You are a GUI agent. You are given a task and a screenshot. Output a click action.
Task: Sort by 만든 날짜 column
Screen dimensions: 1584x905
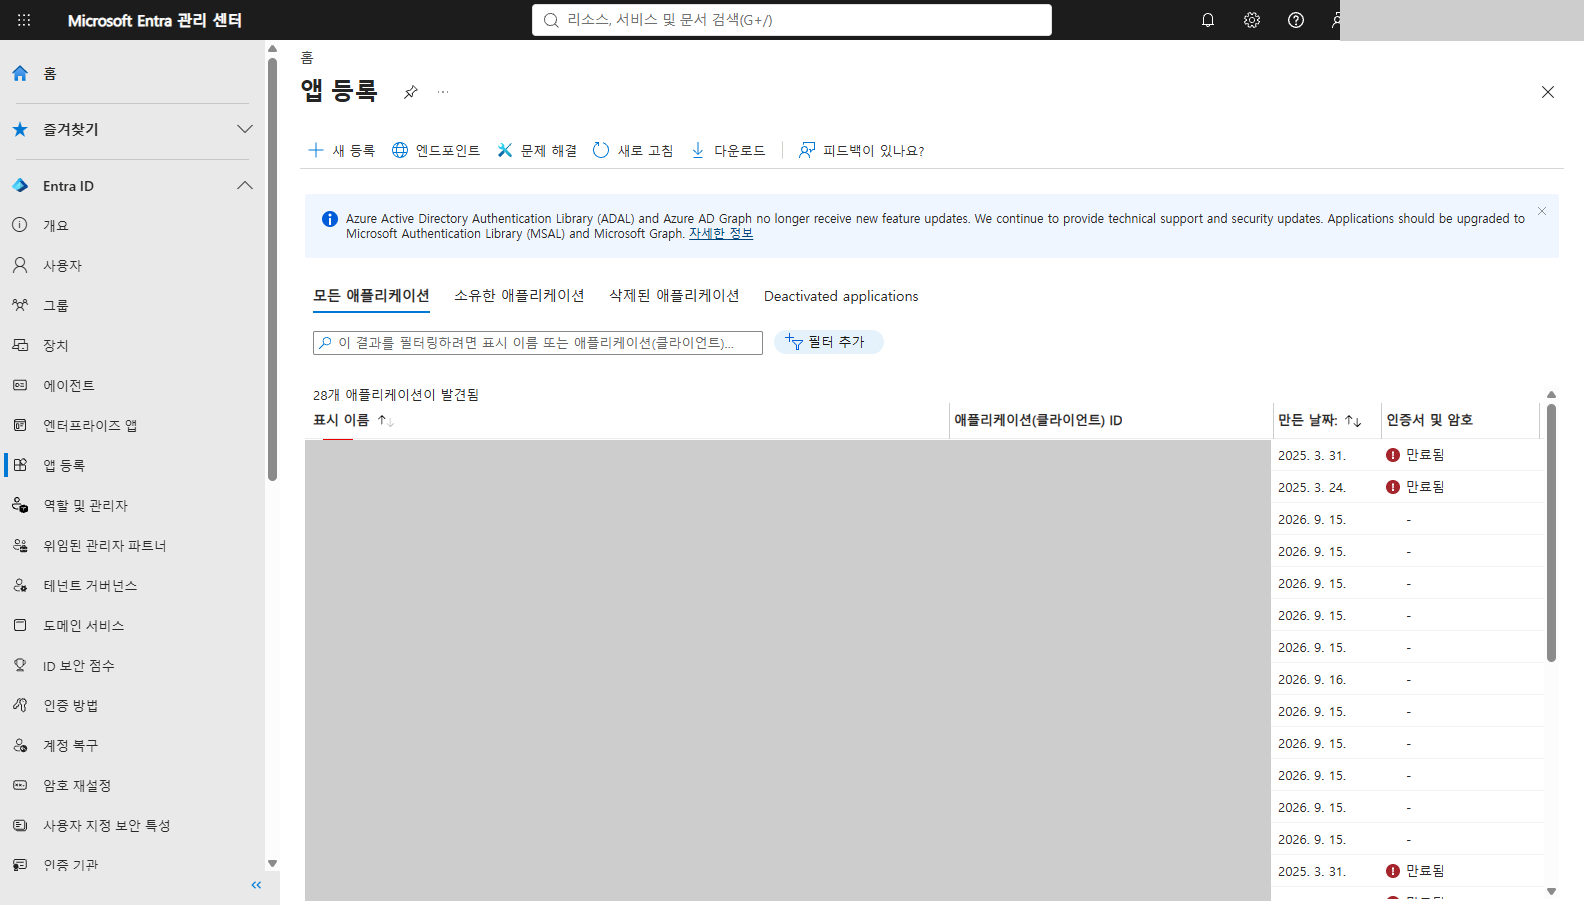coord(1320,420)
